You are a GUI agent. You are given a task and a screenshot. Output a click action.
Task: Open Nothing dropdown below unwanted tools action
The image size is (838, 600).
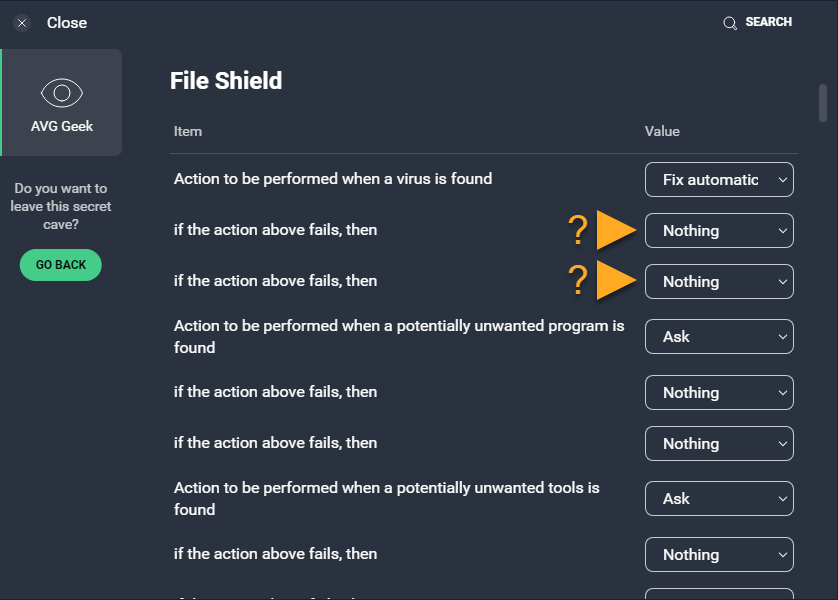(x=719, y=555)
